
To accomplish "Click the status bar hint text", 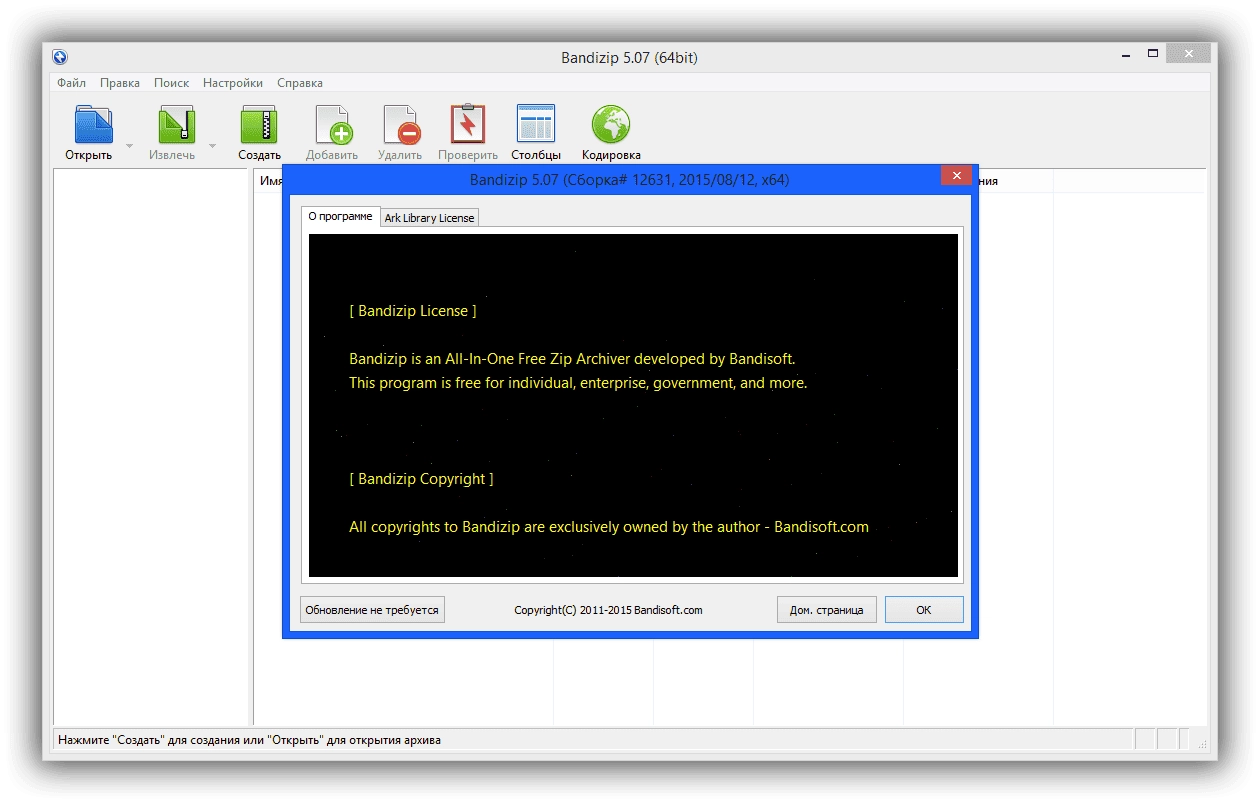I will 250,740.
